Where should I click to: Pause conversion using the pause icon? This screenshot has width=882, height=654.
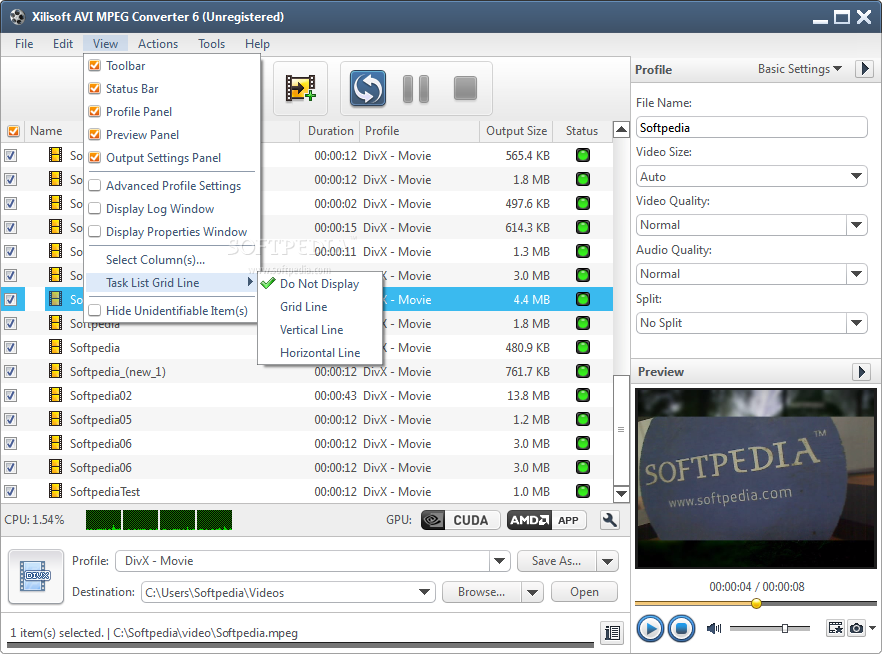(416, 89)
